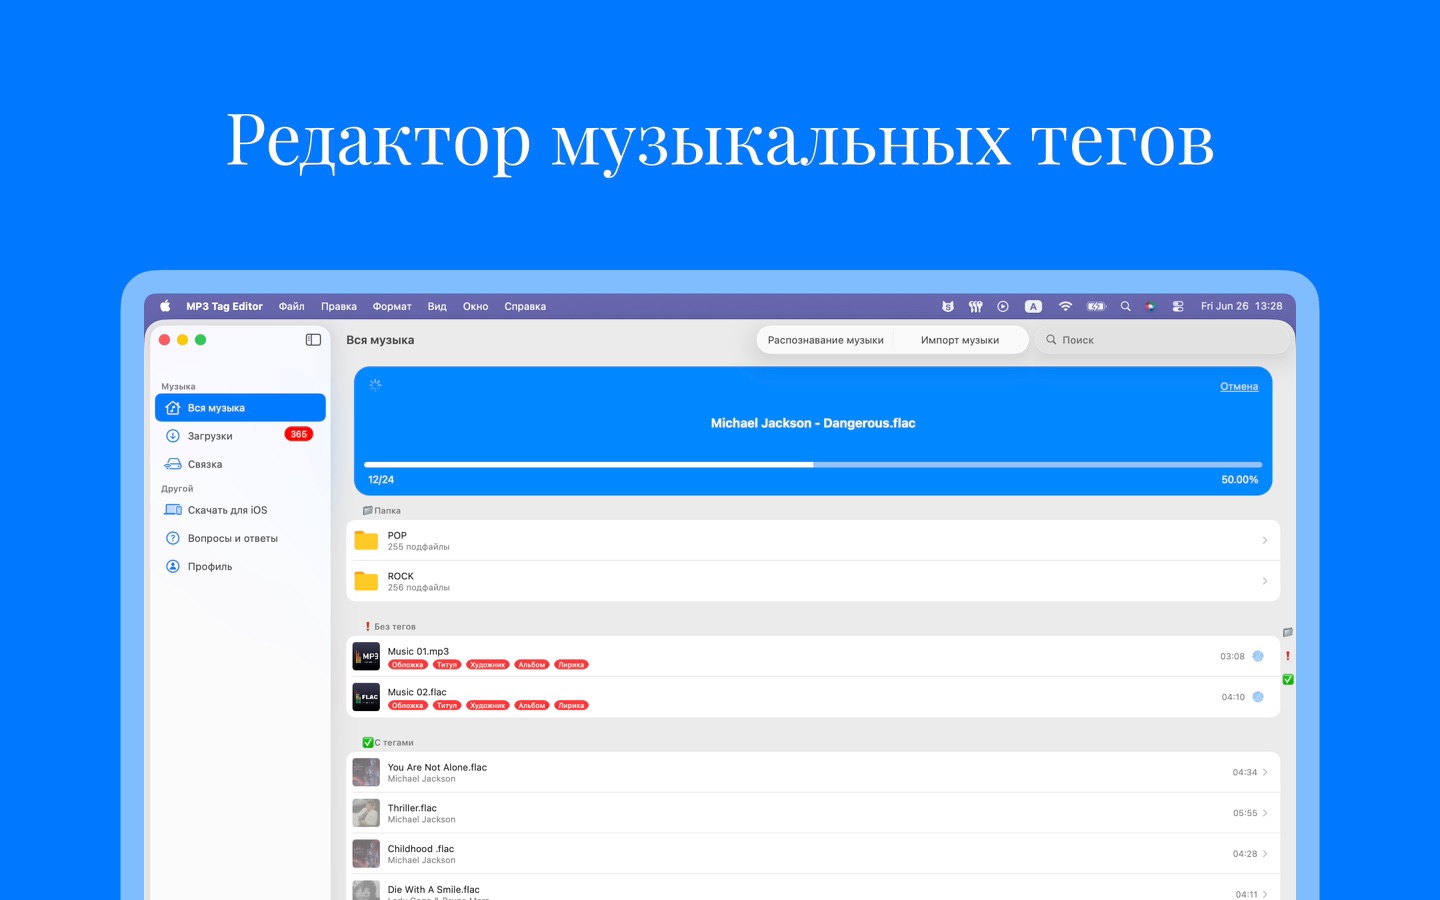The height and width of the screenshot is (900, 1440).
Task: Open chevron for Thriller.flac
Action: click(x=1265, y=813)
